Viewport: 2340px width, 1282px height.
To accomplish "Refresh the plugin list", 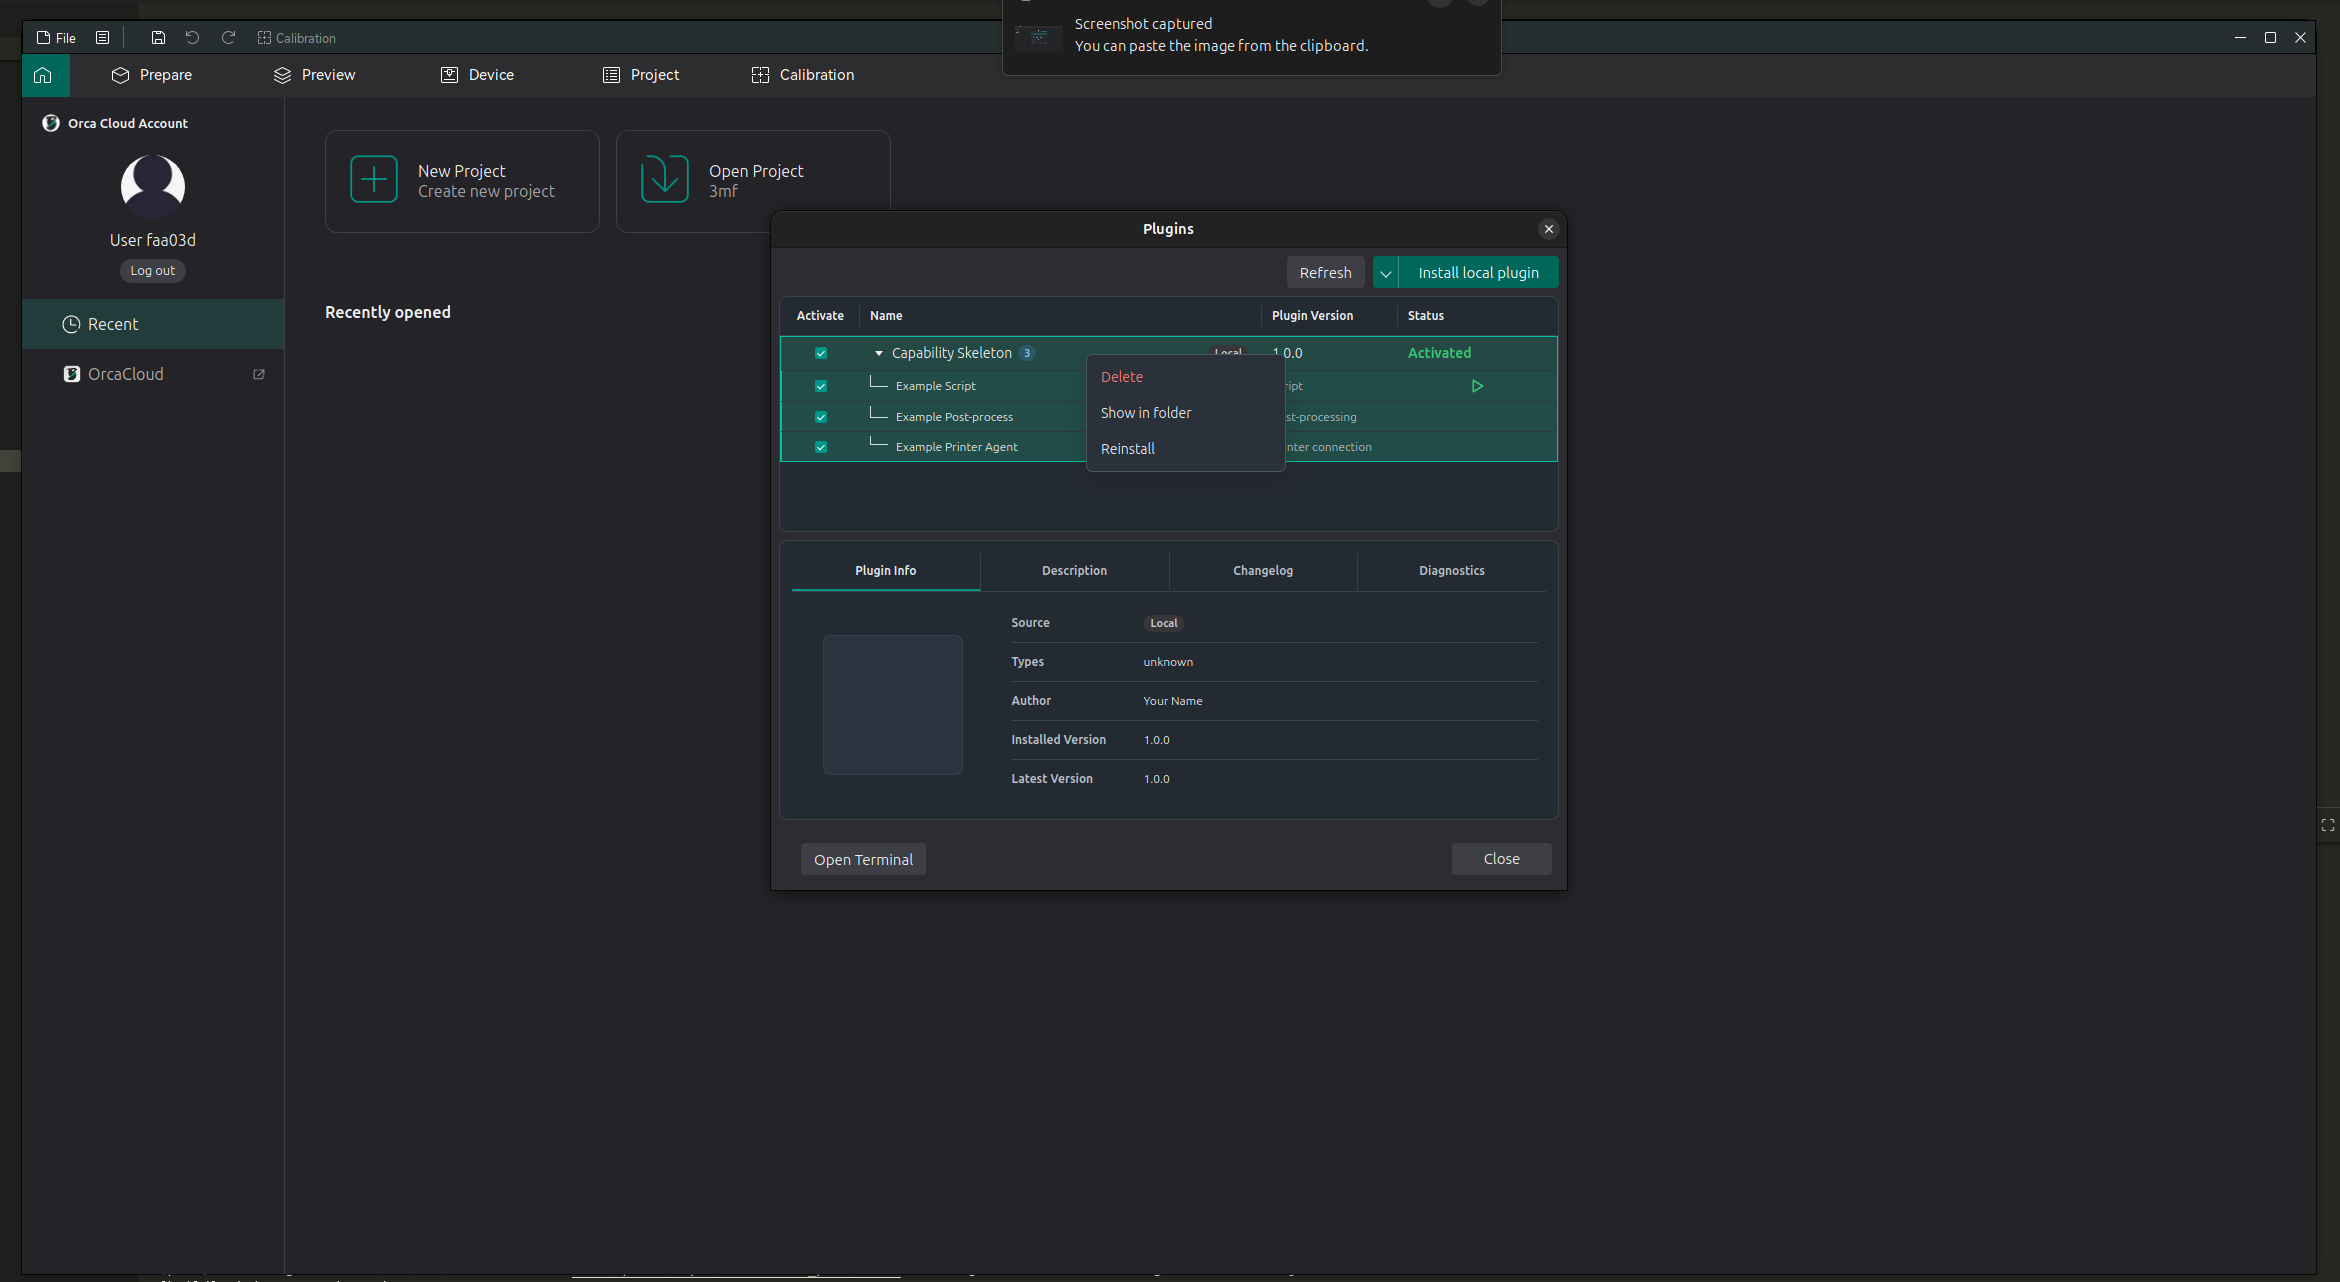I will [x=1325, y=273].
